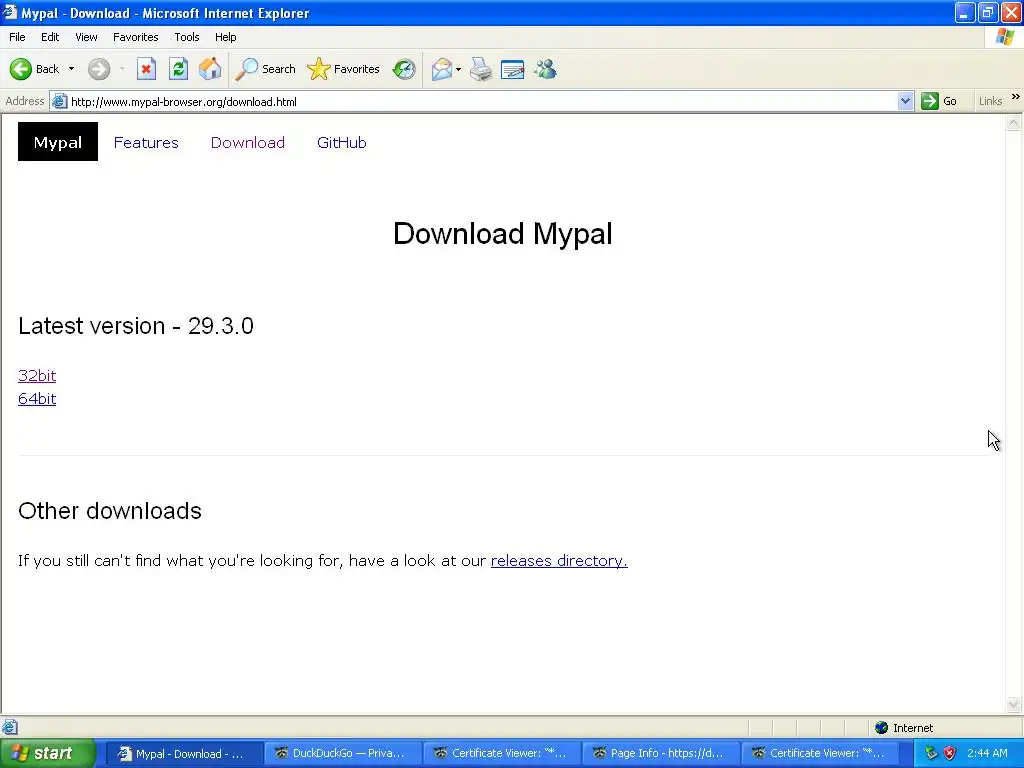Open the View menu
The width and height of the screenshot is (1024, 768).
(x=86, y=37)
